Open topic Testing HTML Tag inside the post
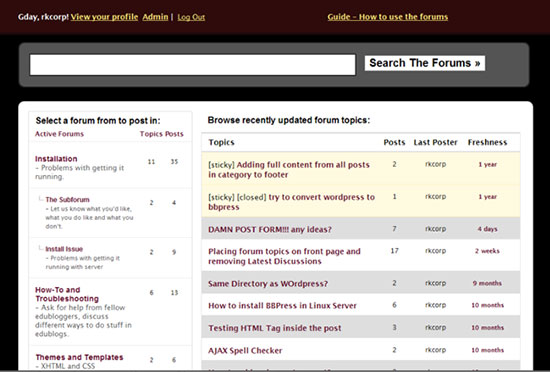 pyautogui.click(x=275, y=328)
